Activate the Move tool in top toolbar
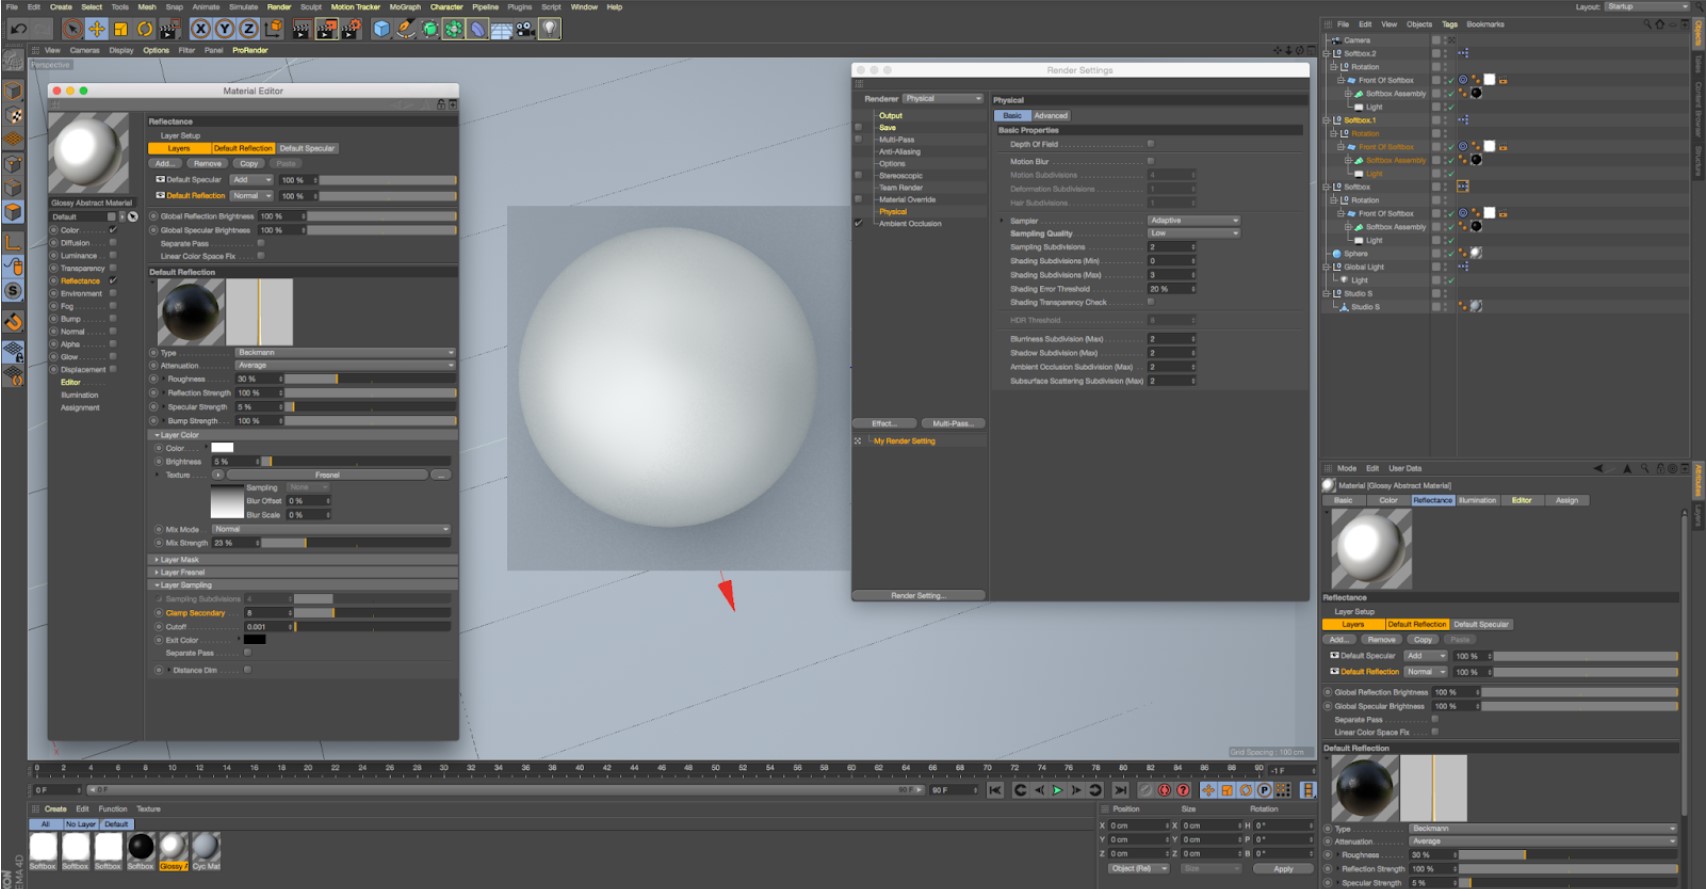Viewport: 1706px width, 889px height. click(96, 29)
